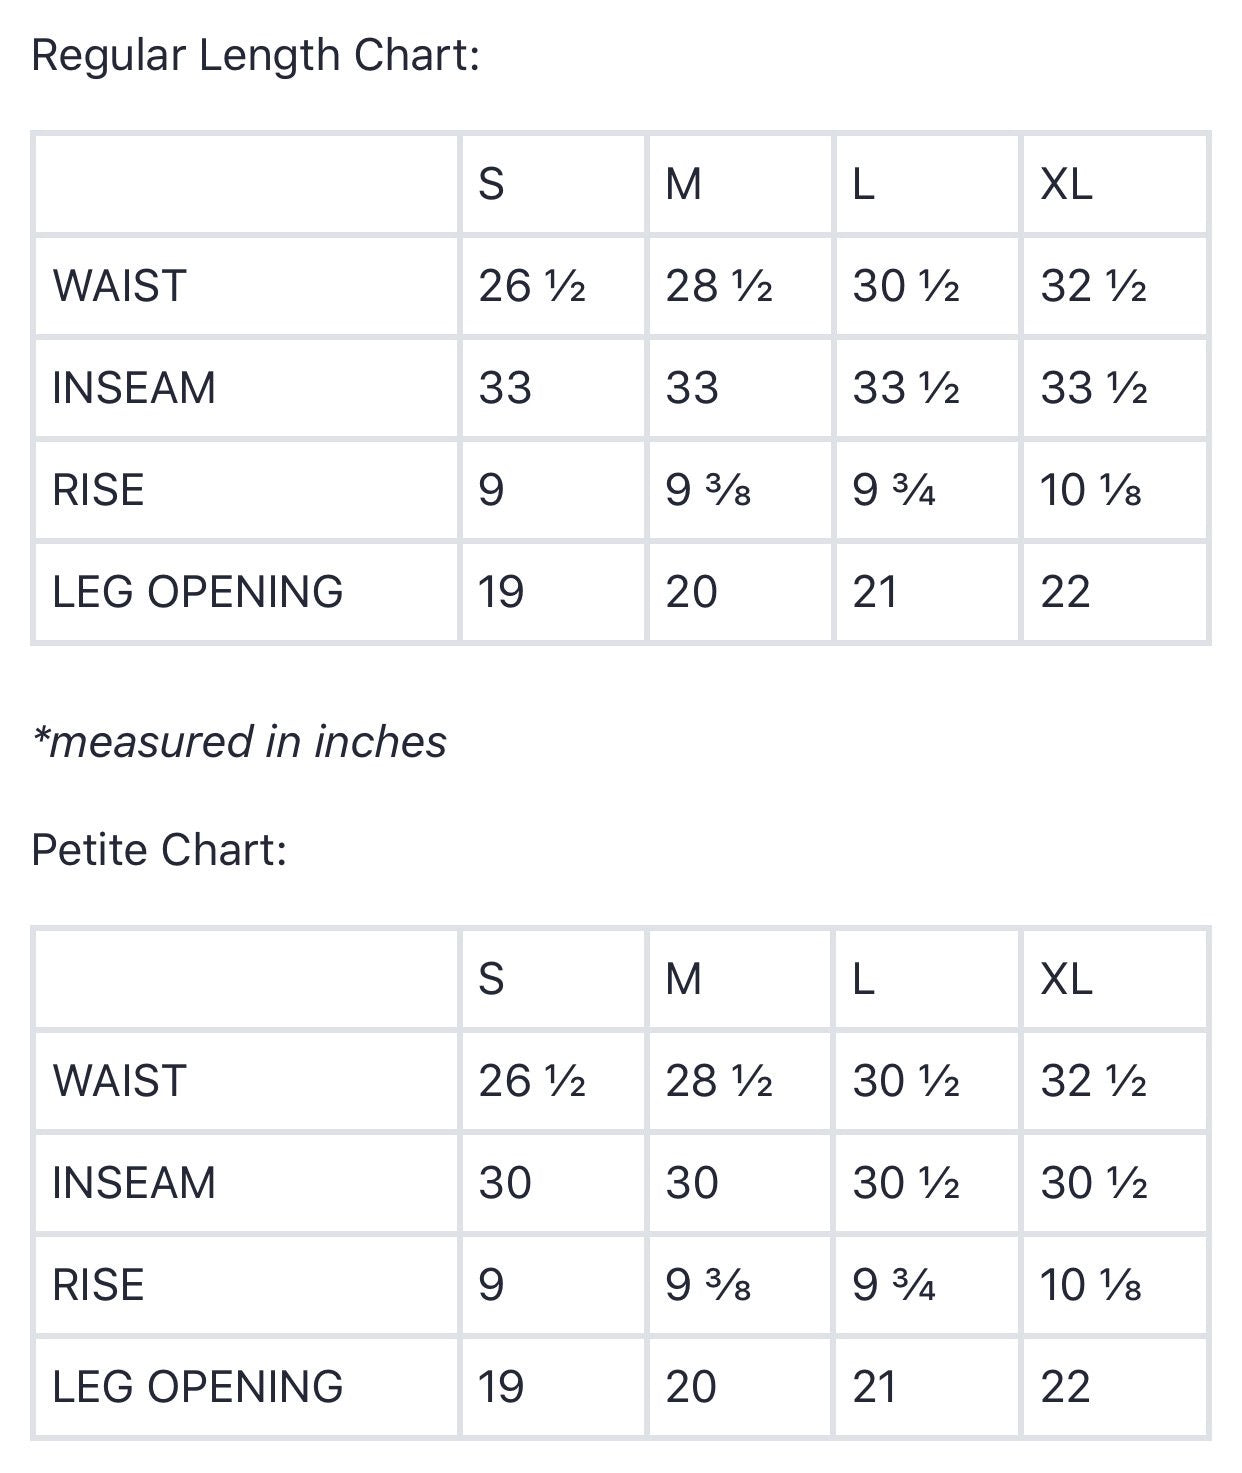
Task: Click Regular chart LEG OPENING row label
Action: (198, 592)
